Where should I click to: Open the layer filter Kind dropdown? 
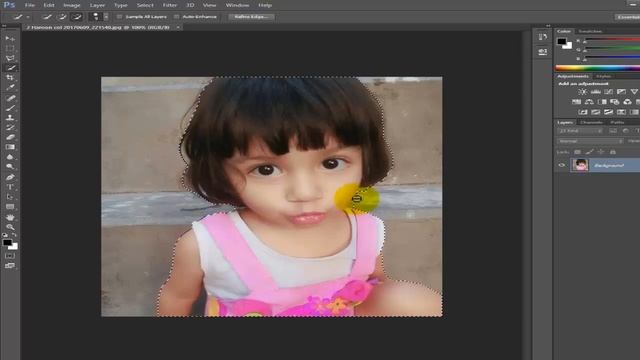point(580,131)
